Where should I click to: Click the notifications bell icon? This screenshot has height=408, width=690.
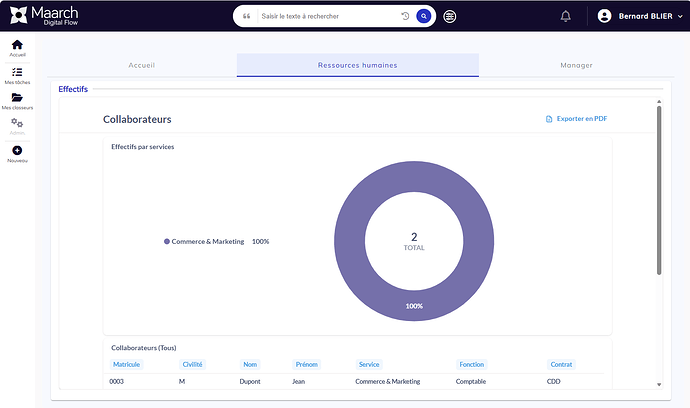pos(566,16)
